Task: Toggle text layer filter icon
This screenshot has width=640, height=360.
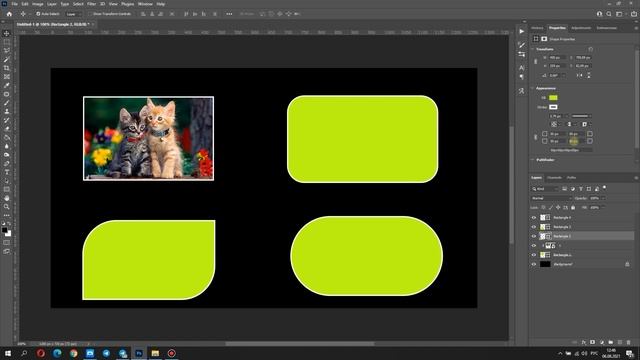Action: 581,189
